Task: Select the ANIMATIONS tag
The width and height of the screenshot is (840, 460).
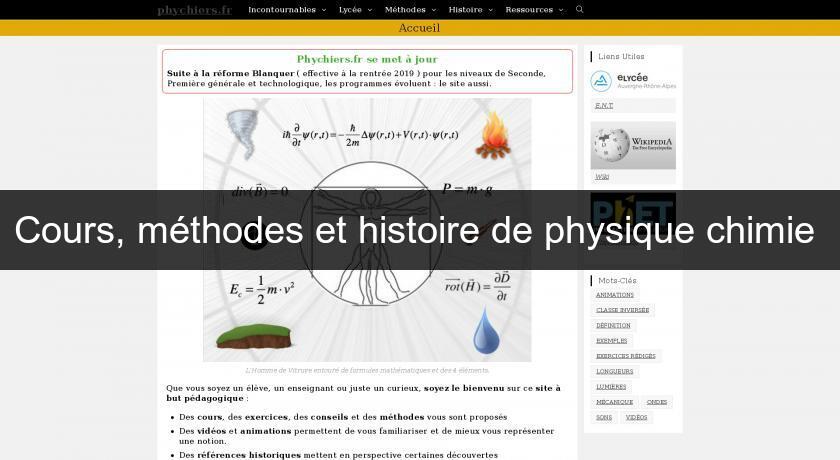Action: pos(615,295)
